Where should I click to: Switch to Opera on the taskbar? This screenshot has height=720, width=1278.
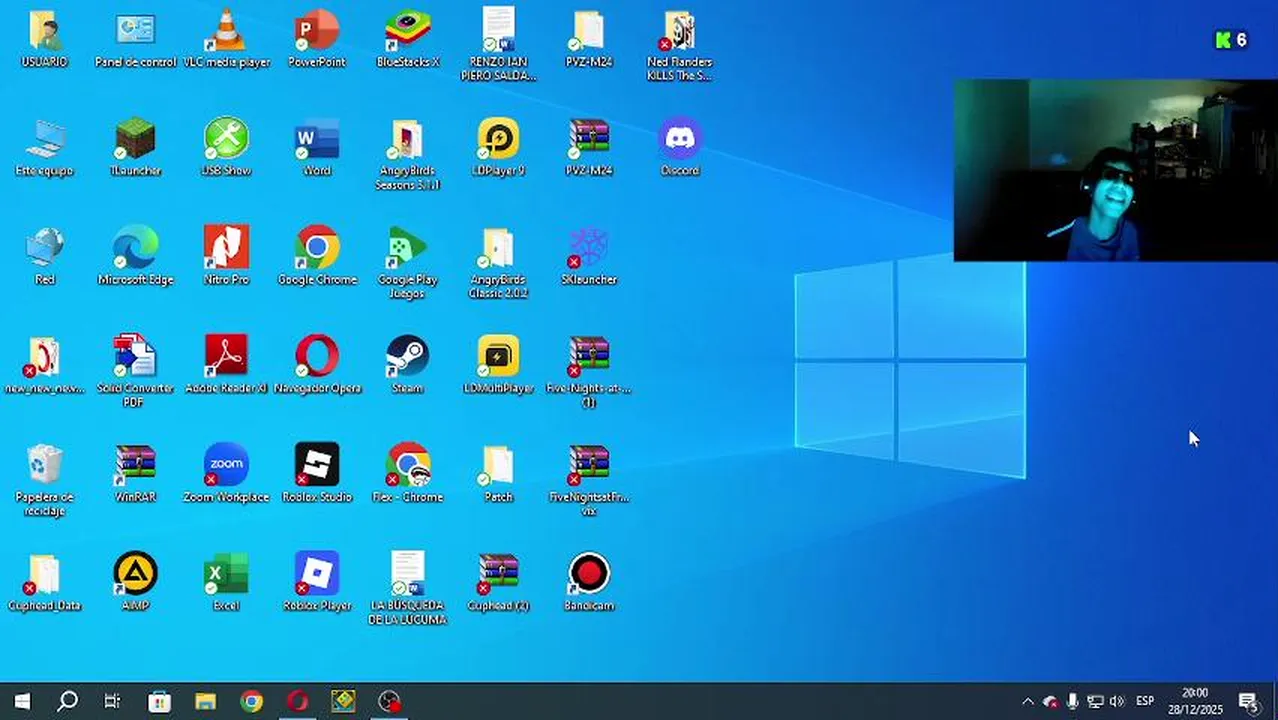click(298, 701)
